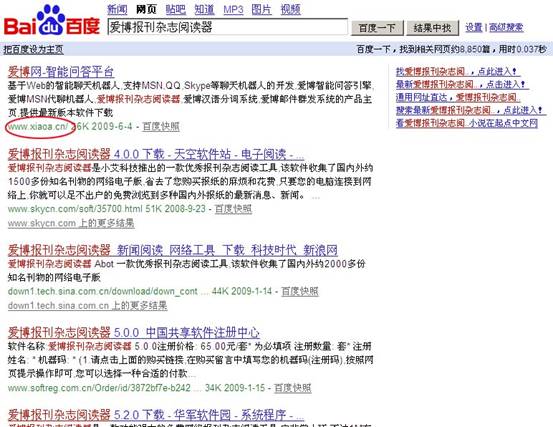
Task: Click sidebar ad 小说在起点中文网
Action: click(x=467, y=123)
